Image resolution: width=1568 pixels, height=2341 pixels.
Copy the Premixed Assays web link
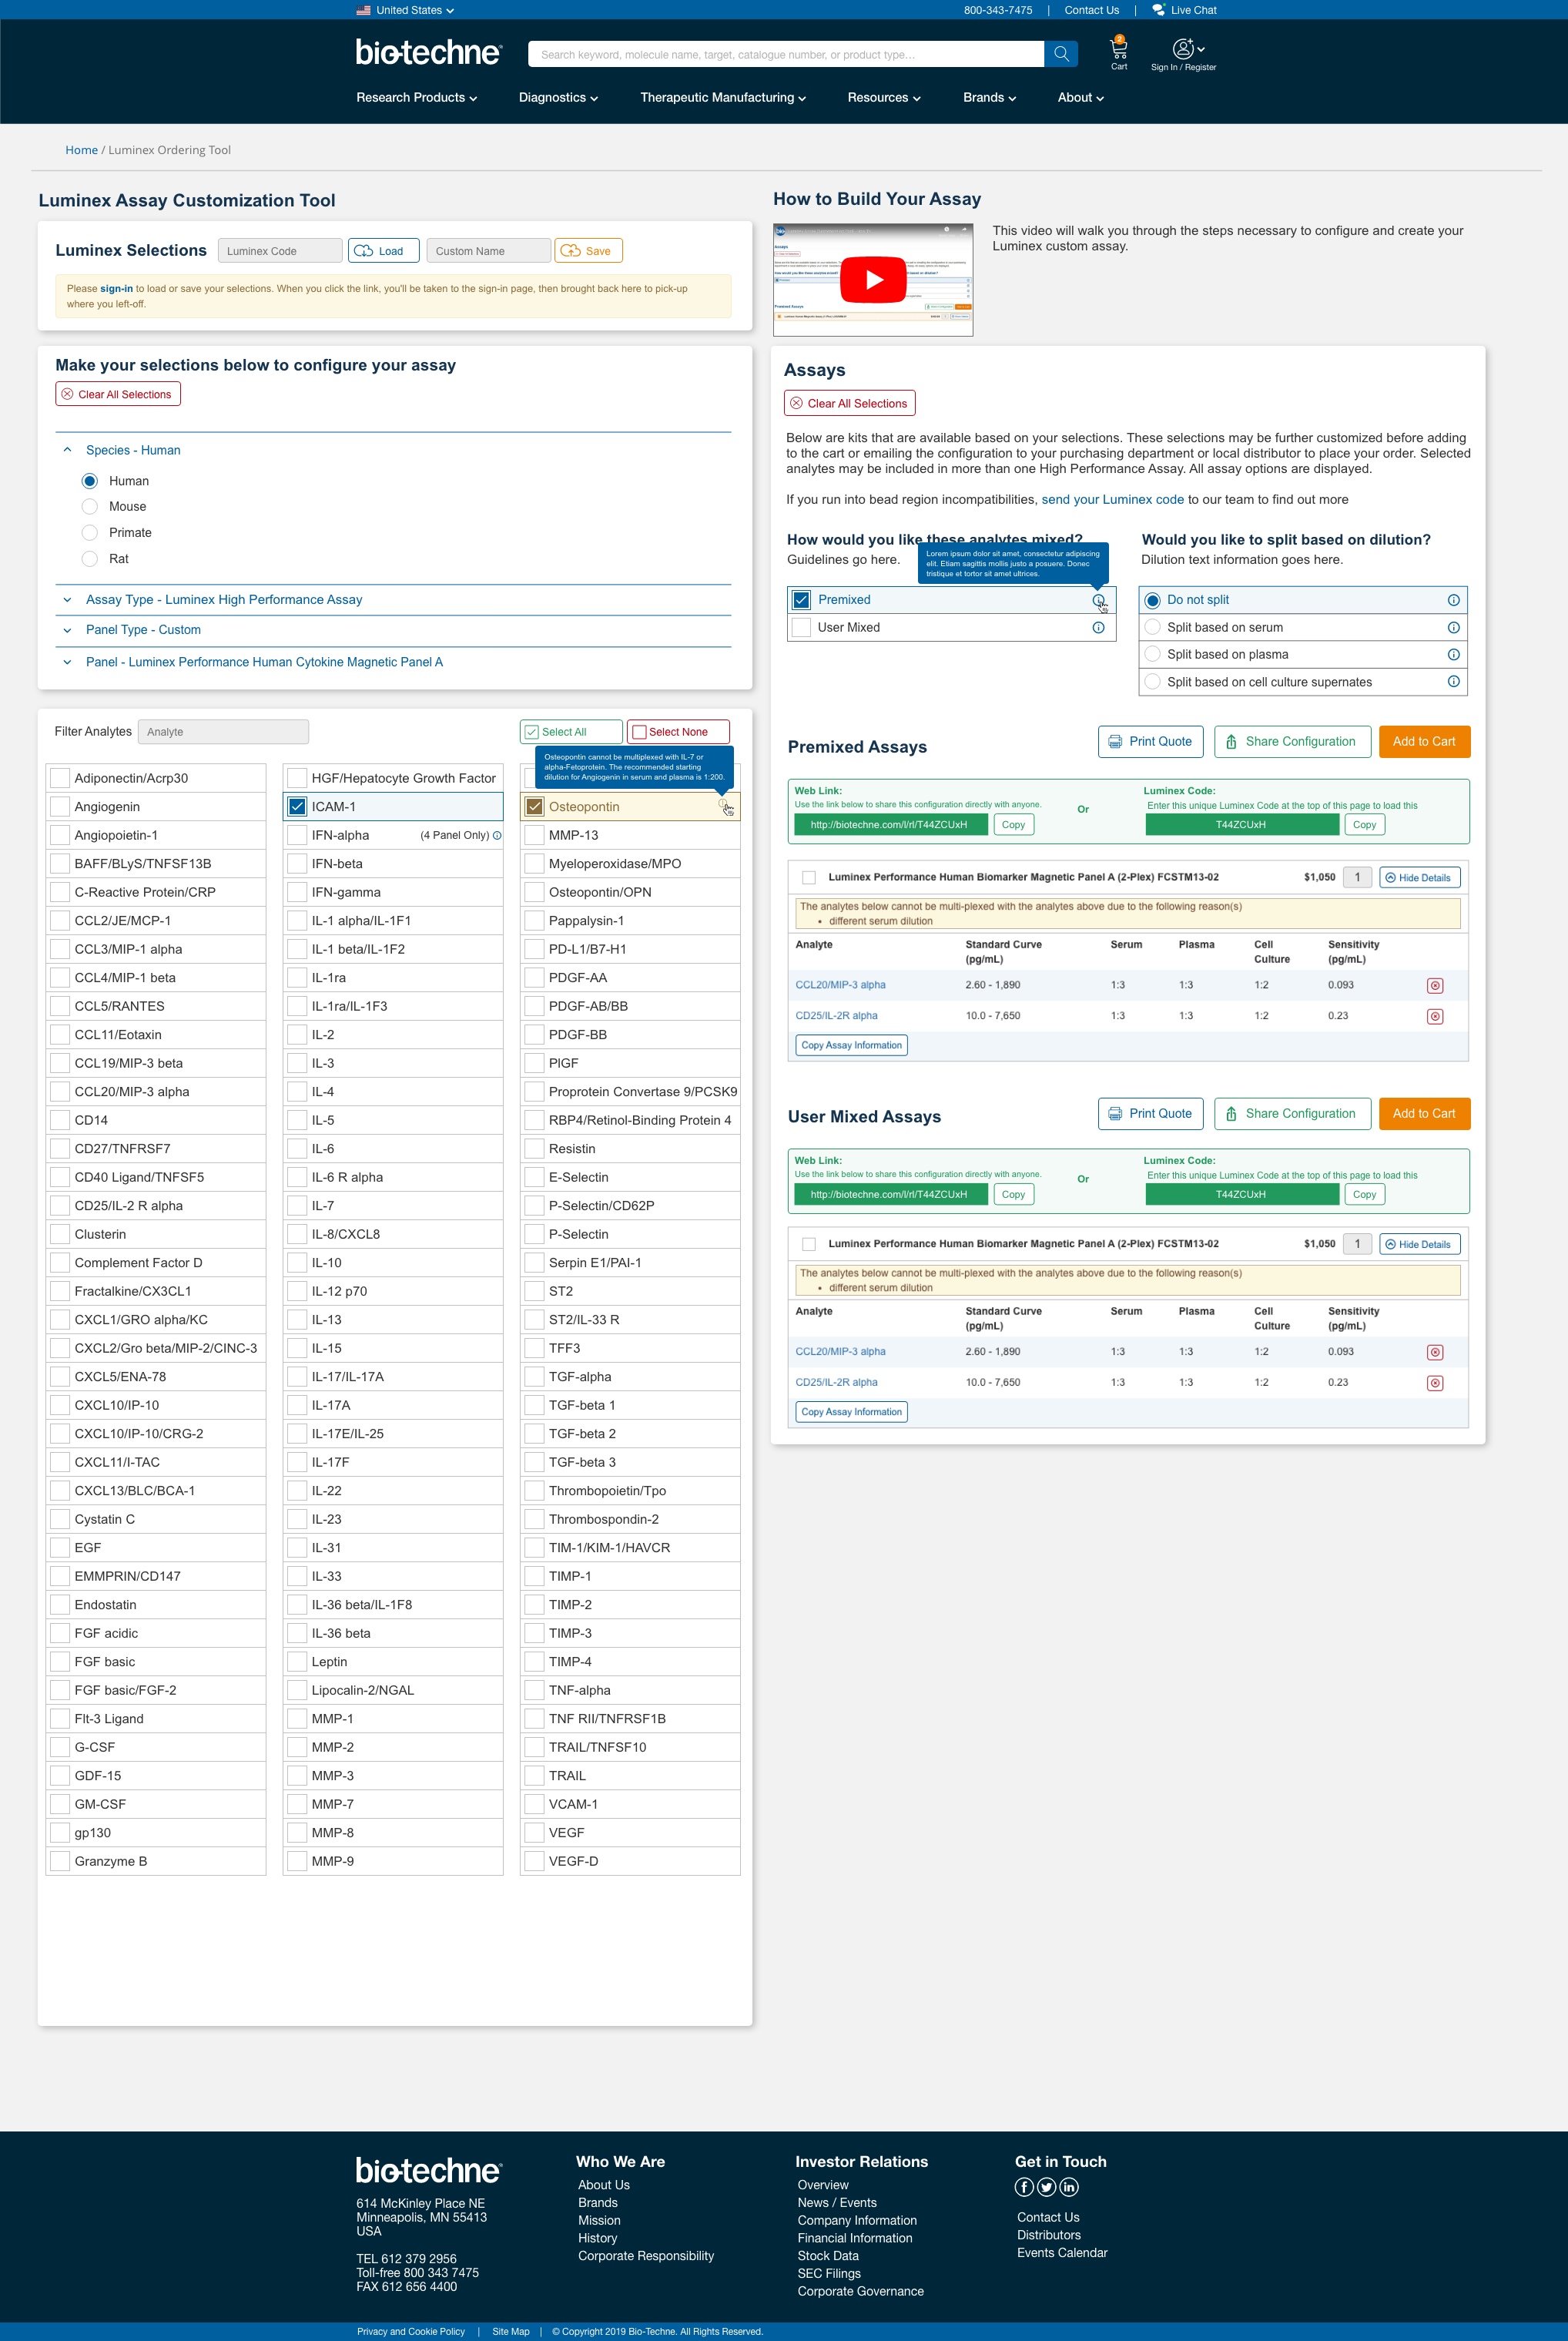1013,825
